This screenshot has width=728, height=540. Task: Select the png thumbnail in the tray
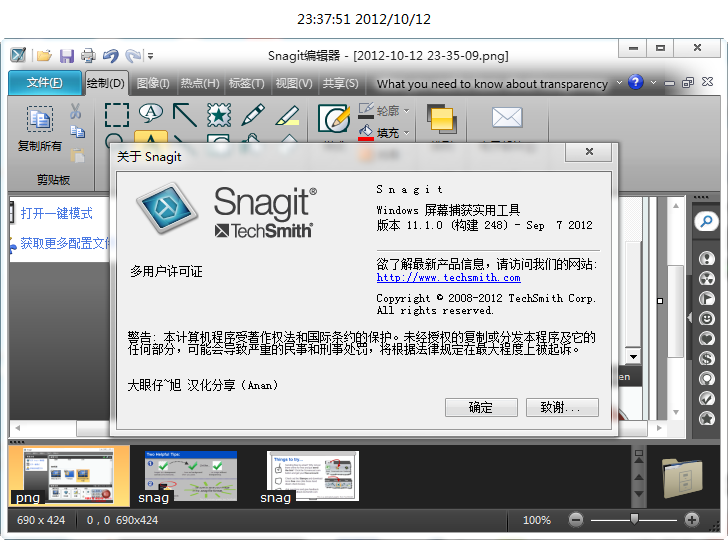[69, 476]
